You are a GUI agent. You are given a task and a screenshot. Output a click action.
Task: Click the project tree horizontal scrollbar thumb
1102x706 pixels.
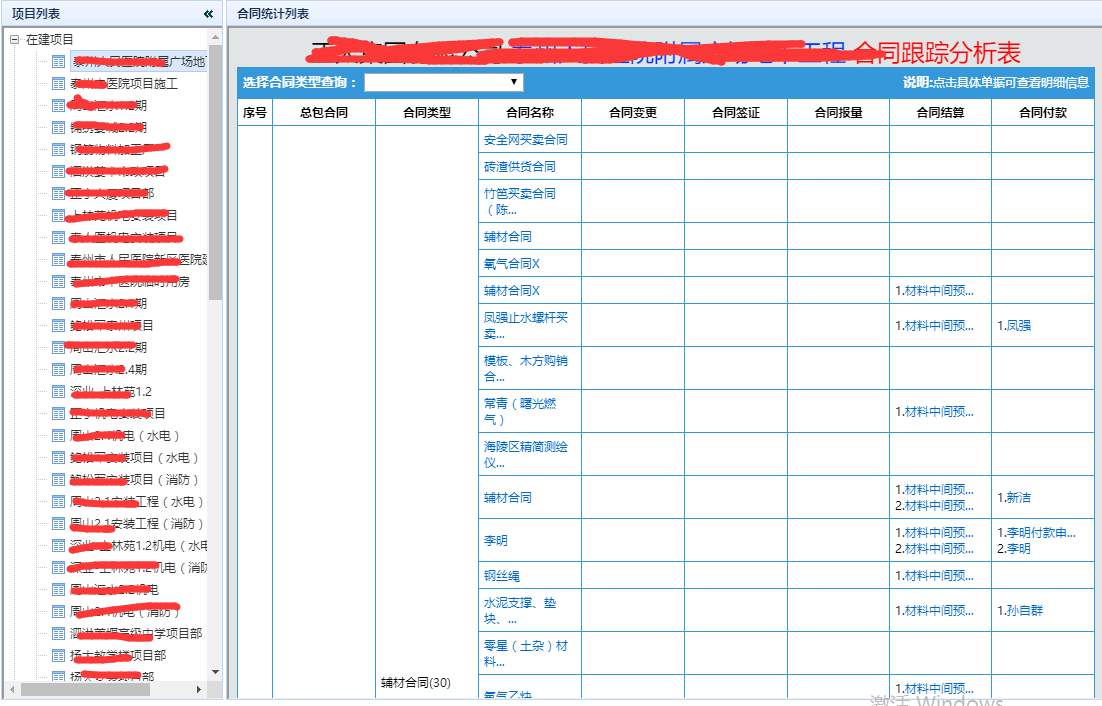(x=85, y=689)
